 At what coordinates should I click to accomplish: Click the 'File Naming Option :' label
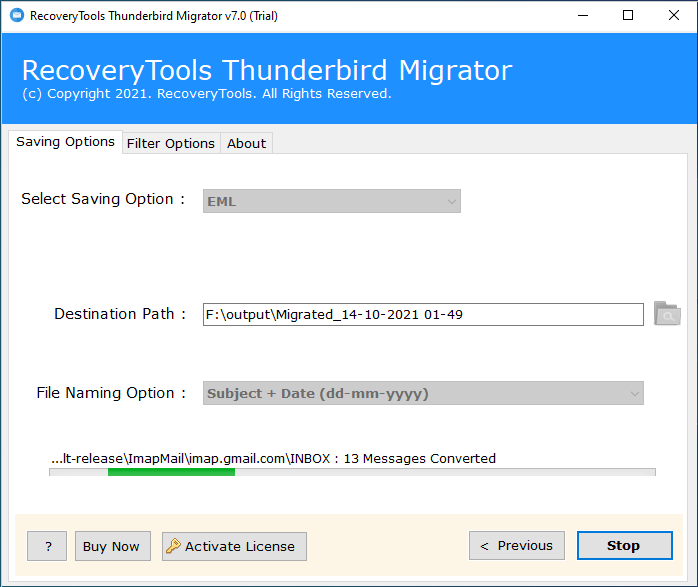[111, 393]
